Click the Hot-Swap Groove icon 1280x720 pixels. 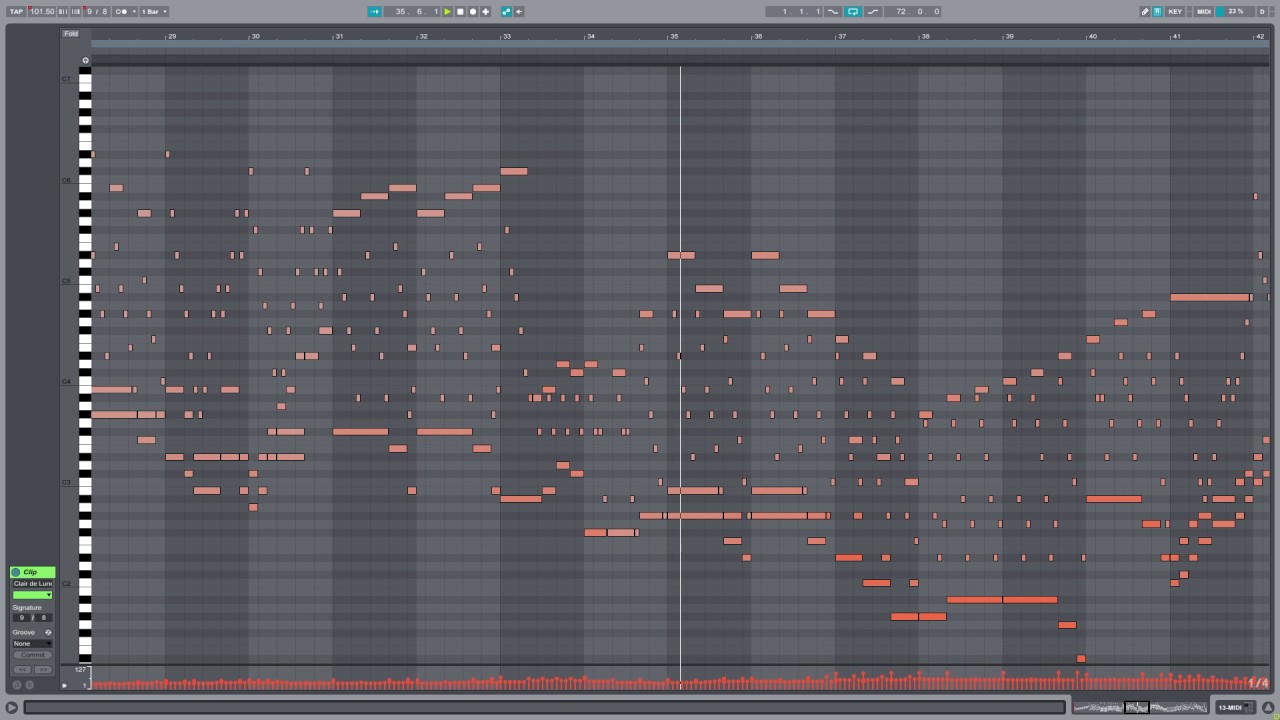(x=48, y=633)
